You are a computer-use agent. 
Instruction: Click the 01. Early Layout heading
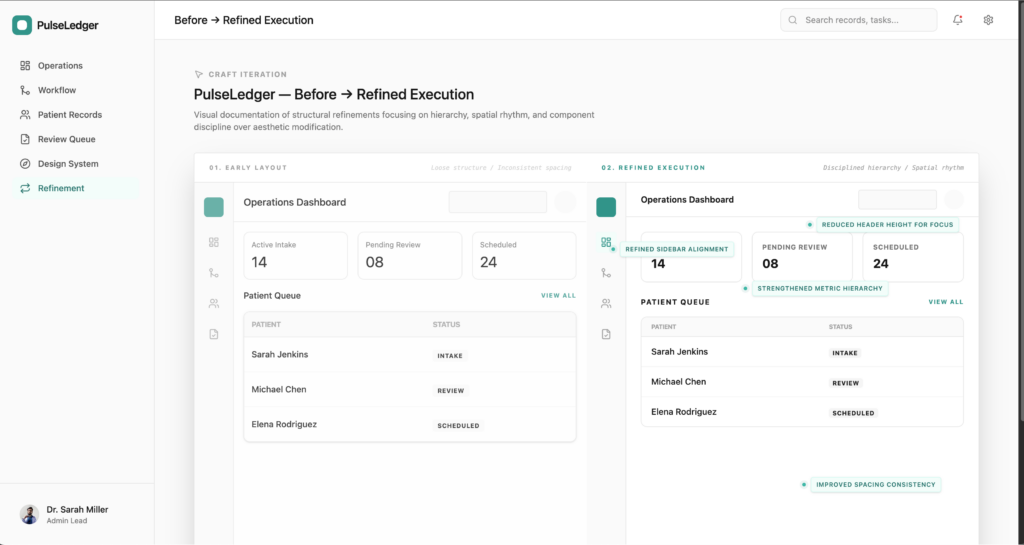click(248, 168)
